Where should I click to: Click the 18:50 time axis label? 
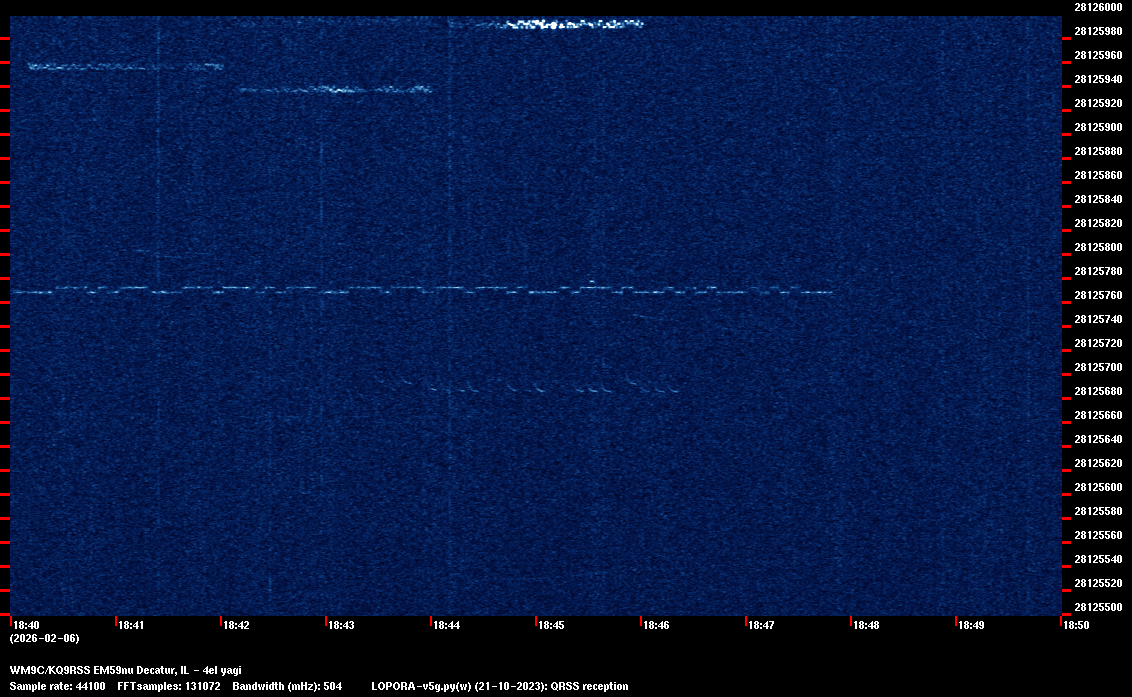pyautogui.click(x=1076, y=625)
